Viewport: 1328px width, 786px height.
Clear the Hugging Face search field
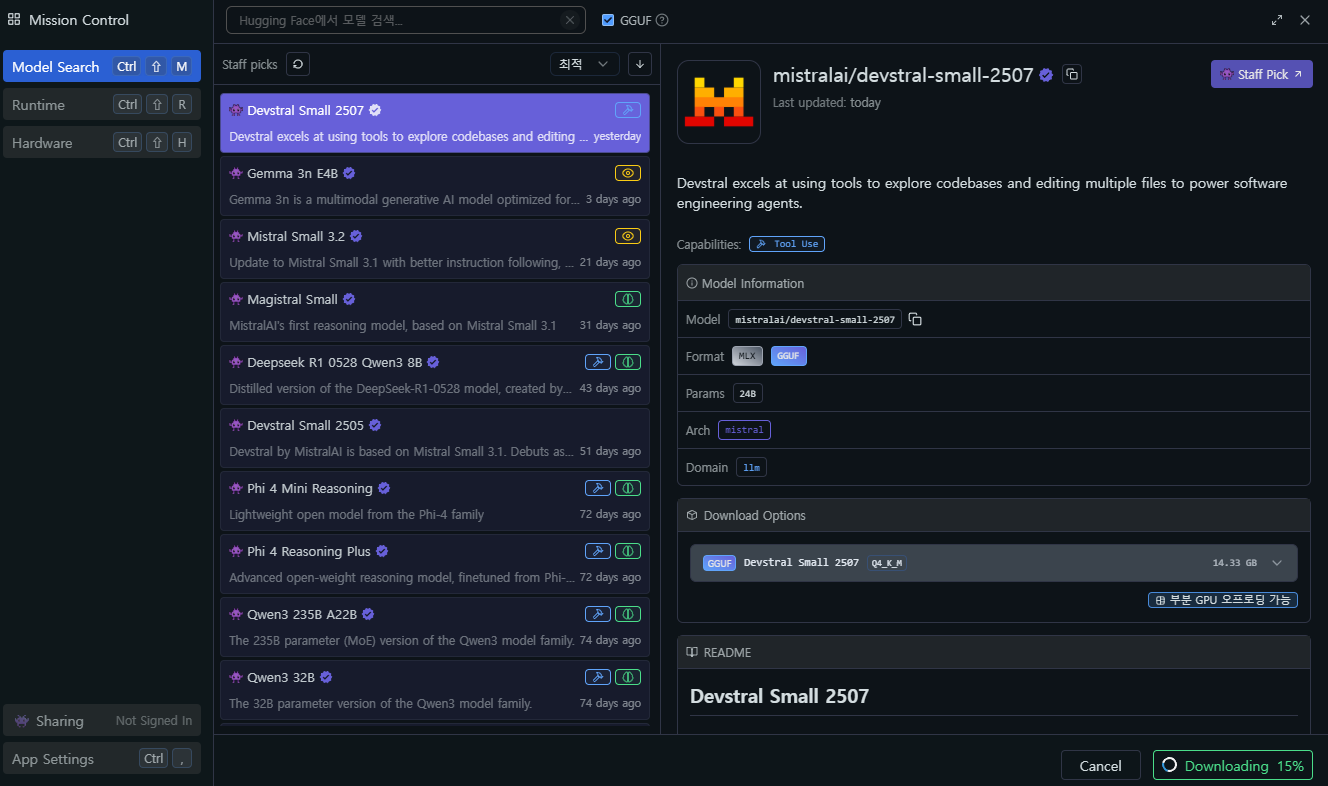(570, 20)
